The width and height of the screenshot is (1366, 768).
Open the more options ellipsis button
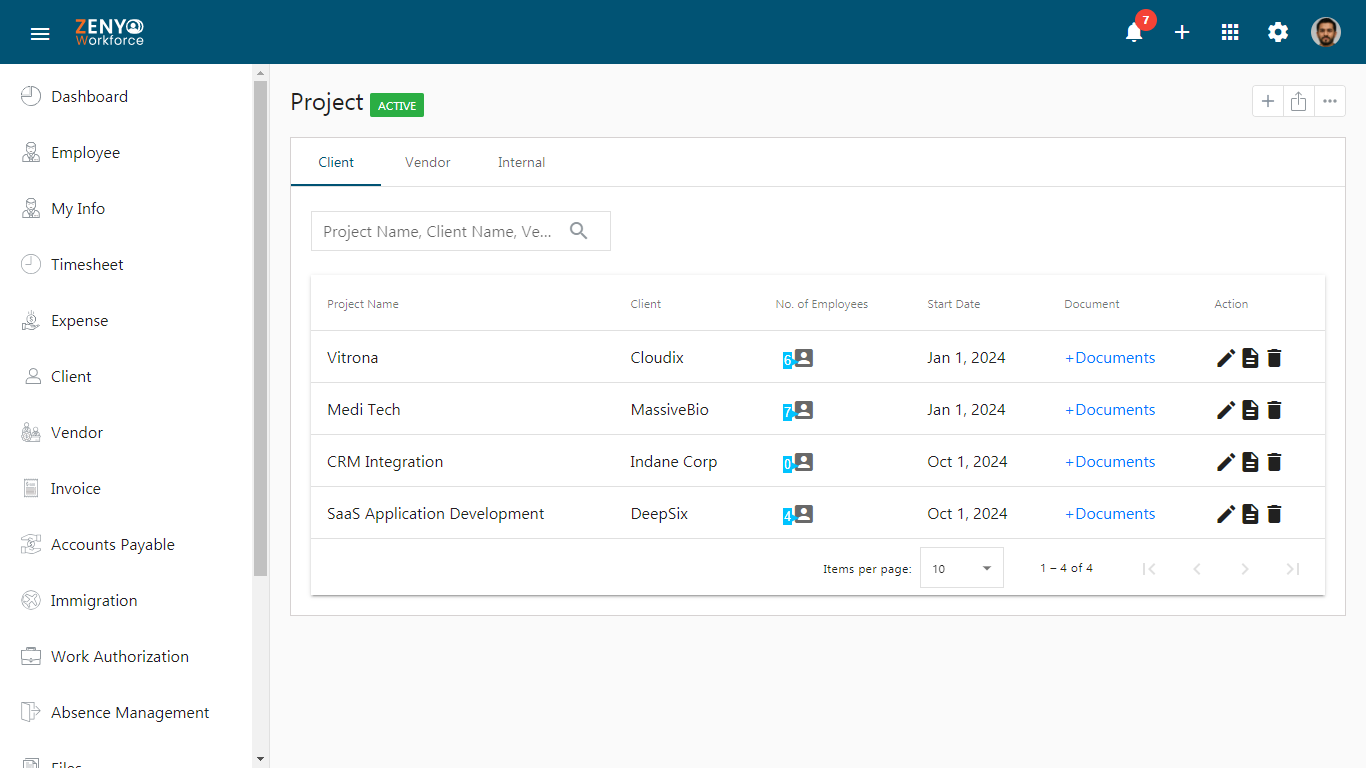[1330, 101]
